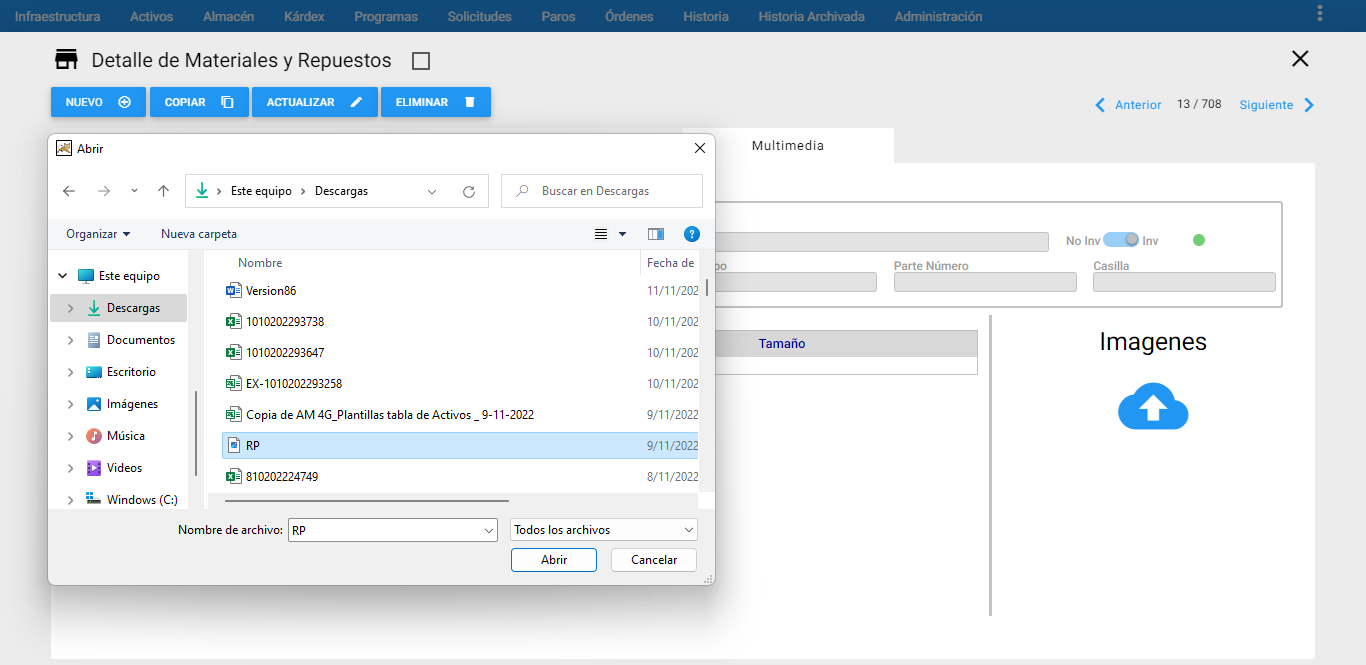Click the Música folder icon
This screenshot has height=665, width=1366.
94,436
